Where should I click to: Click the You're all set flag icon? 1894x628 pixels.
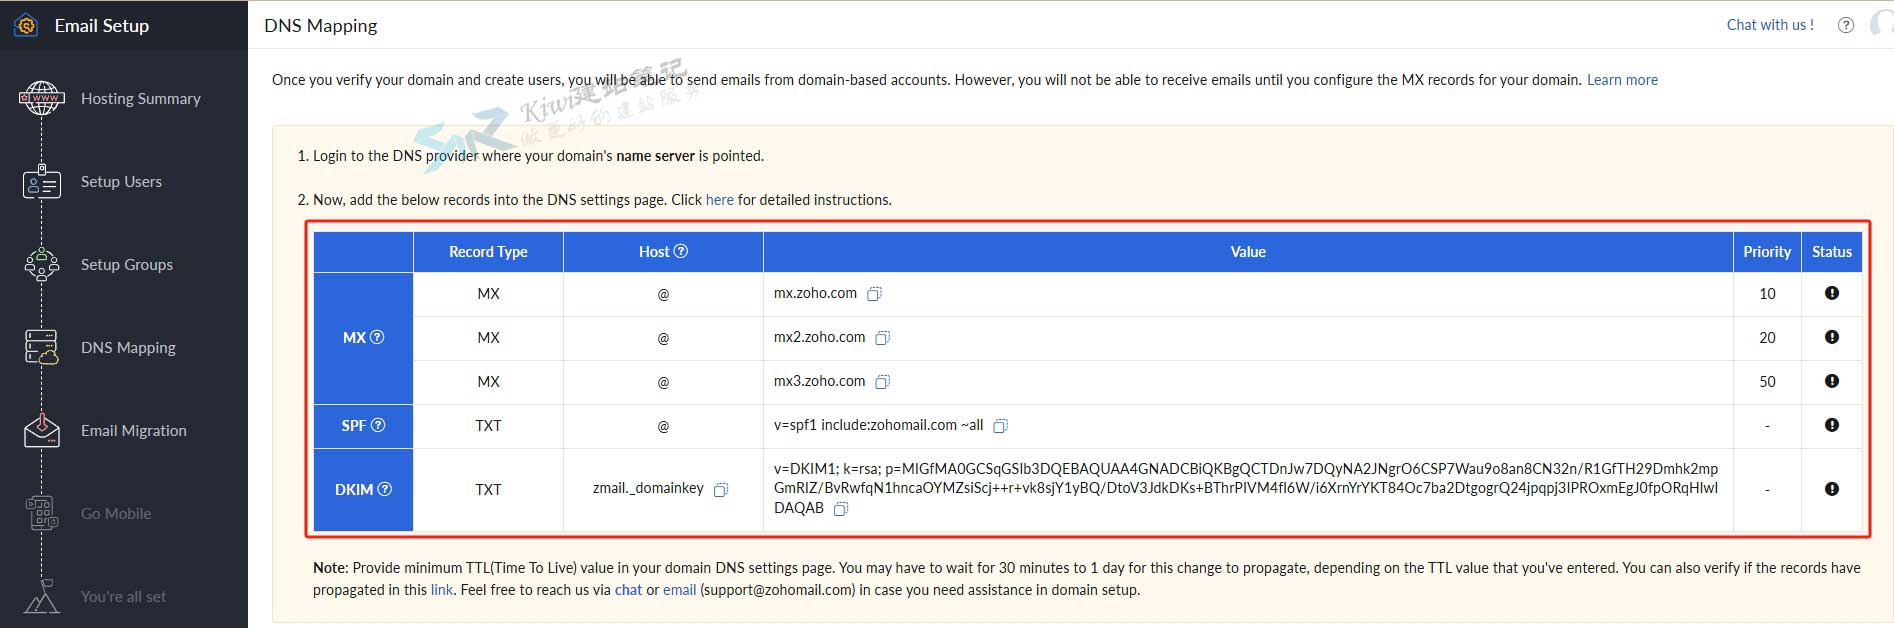pos(41,596)
